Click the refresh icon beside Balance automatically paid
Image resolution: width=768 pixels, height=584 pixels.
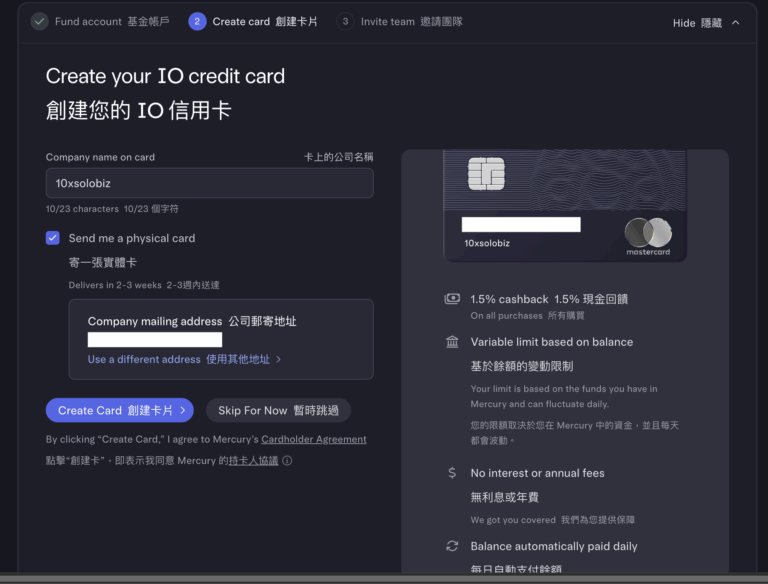pos(452,546)
